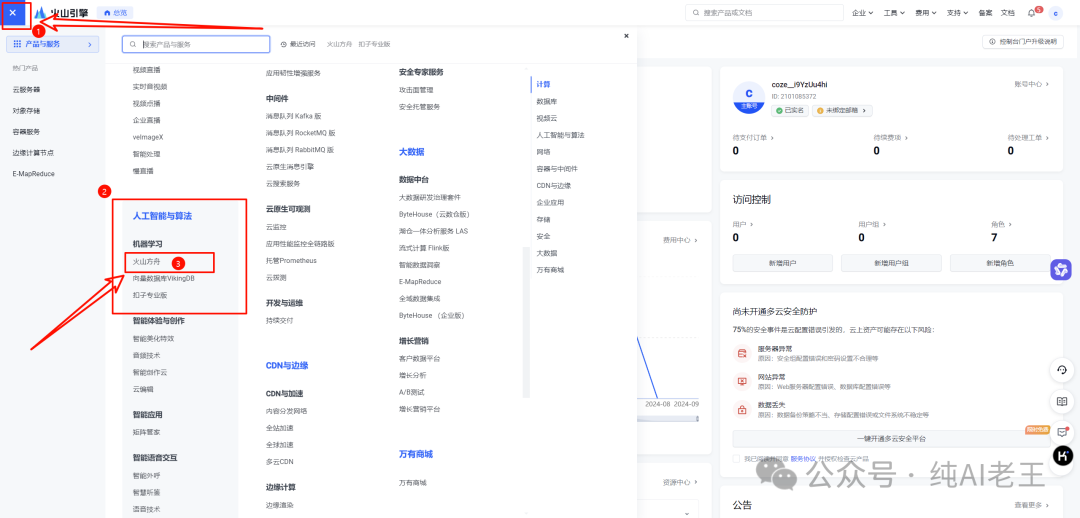Open the 服务协议 link
This screenshot has height=518, width=1080.
(802, 458)
